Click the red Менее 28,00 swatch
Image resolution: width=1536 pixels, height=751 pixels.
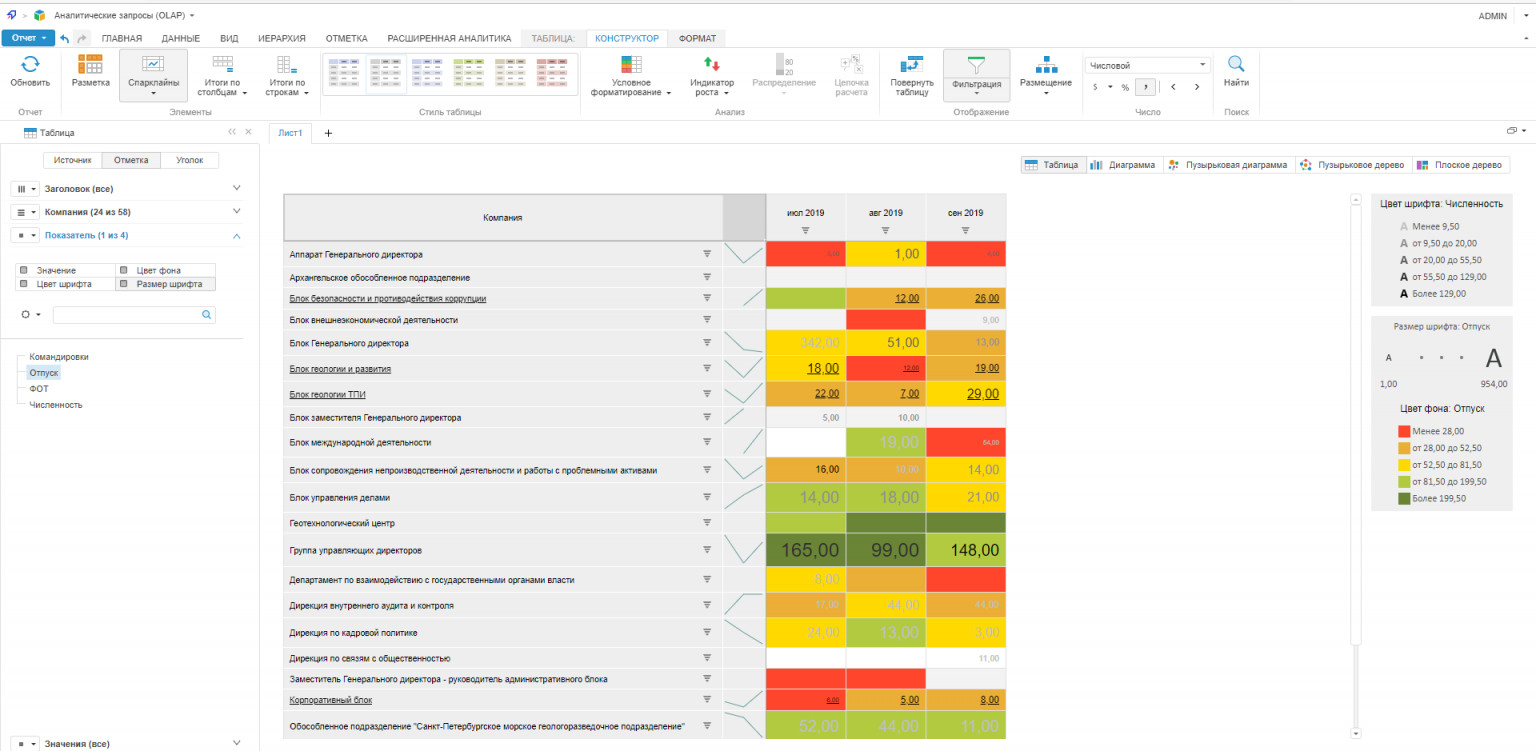1404,431
